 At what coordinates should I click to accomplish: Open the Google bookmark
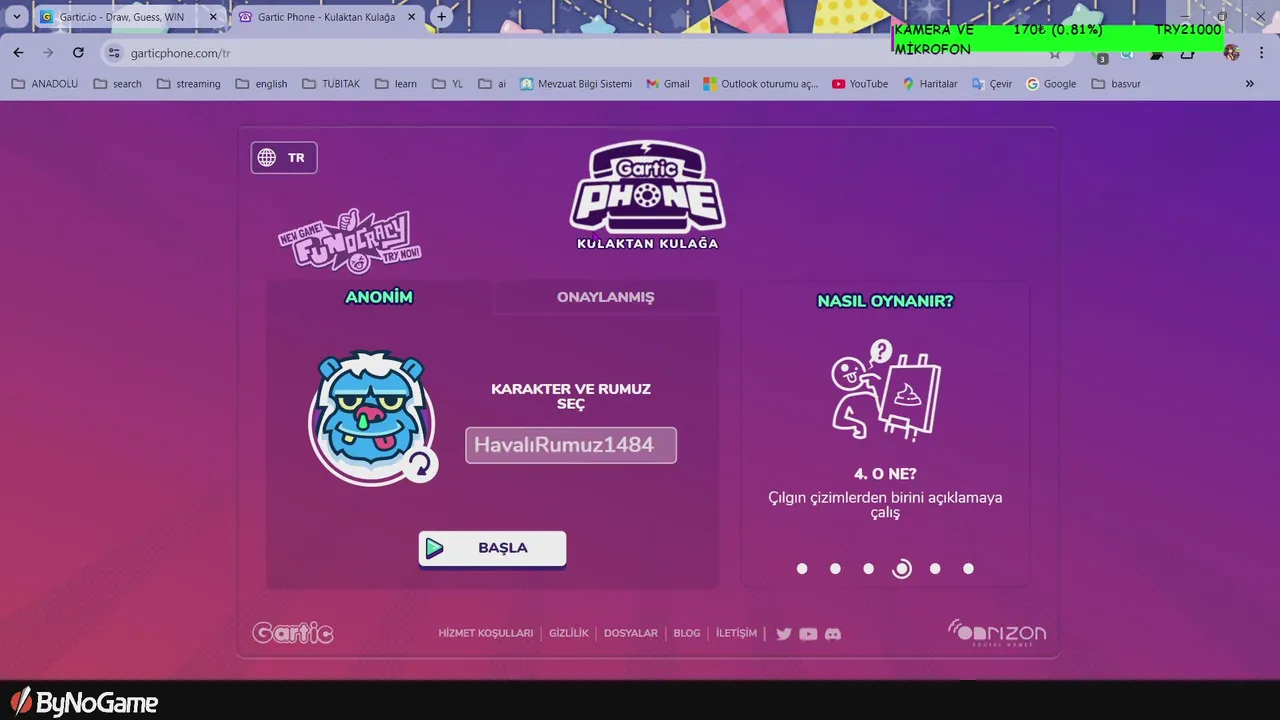(x=1052, y=84)
